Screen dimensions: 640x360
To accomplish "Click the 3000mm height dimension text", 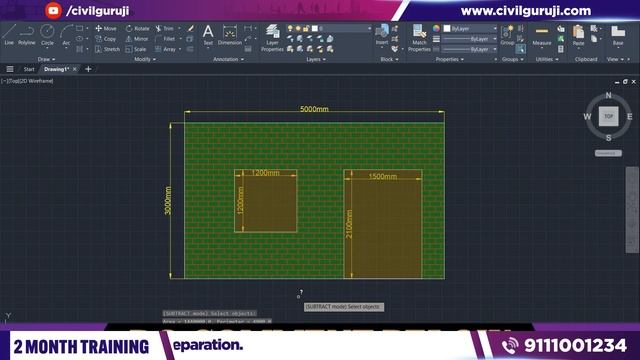I will coord(167,200).
